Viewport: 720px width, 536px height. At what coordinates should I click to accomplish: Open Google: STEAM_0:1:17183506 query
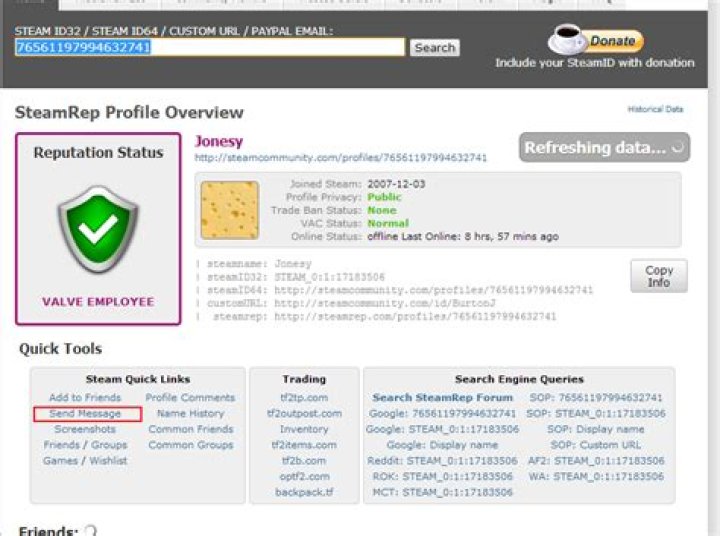point(442,429)
